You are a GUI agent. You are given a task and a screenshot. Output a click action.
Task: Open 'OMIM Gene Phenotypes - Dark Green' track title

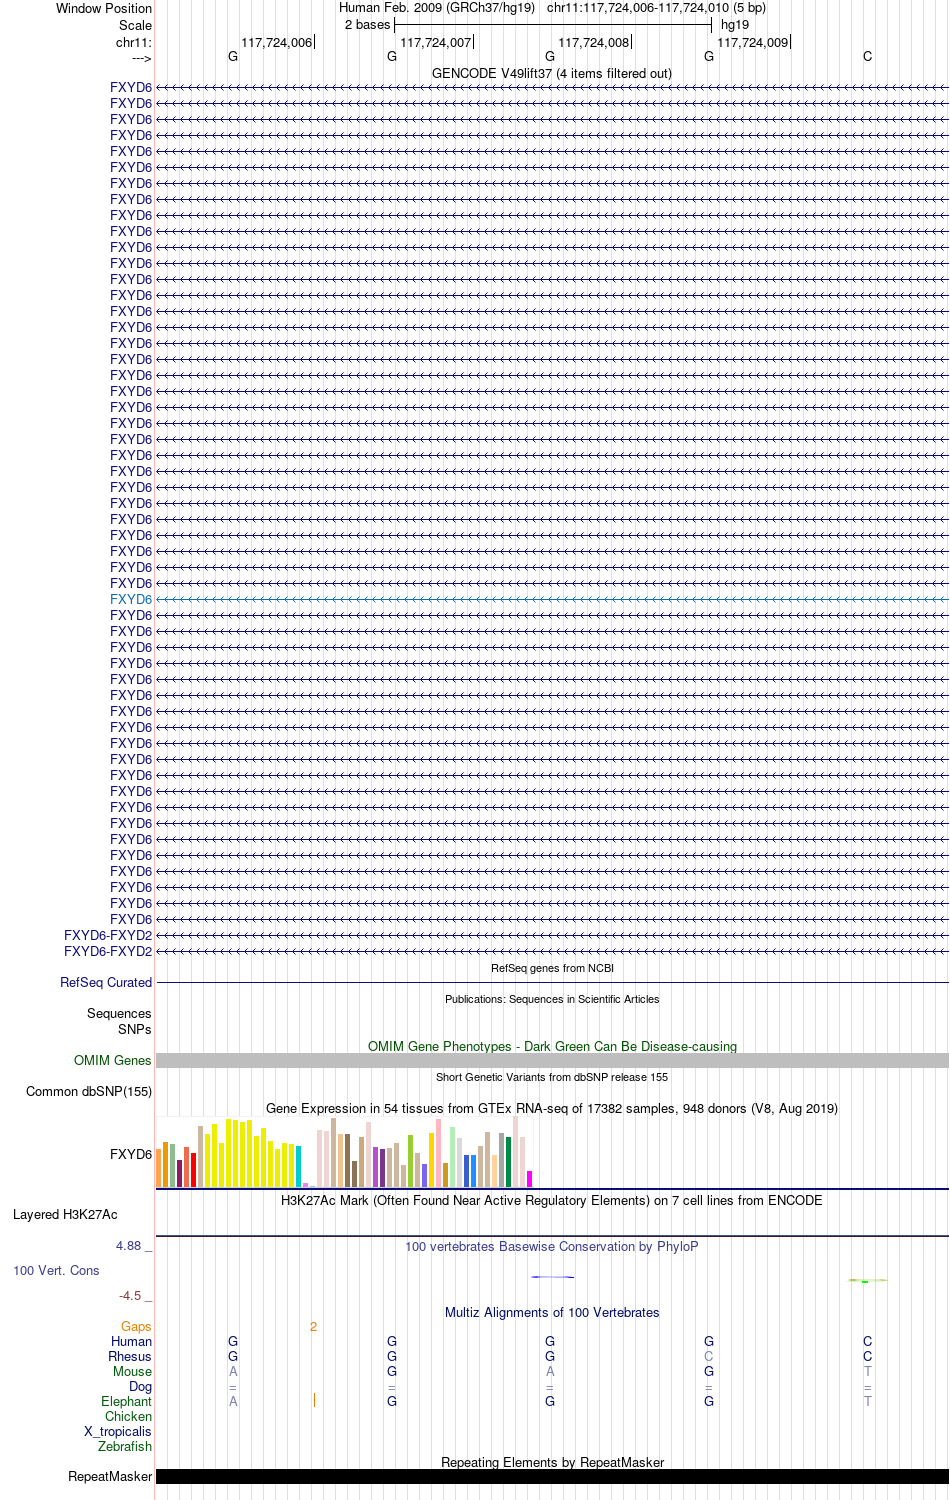click(552, 1046)
